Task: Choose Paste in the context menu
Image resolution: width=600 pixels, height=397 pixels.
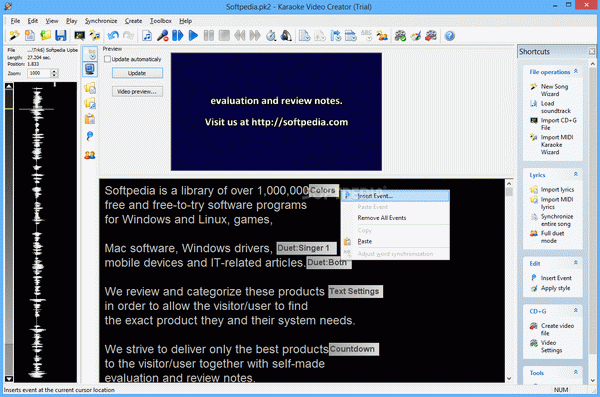Action: [x=395, y=242]
